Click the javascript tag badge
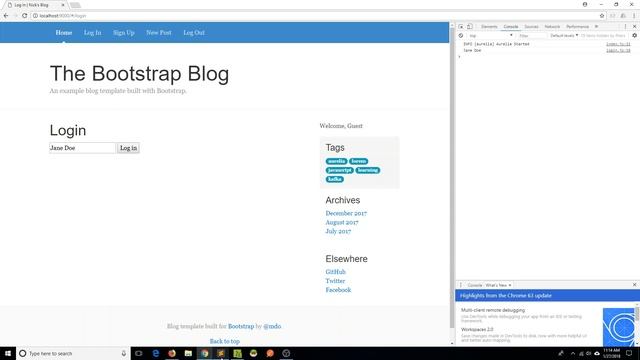640x360 pixels. [340, 170]
